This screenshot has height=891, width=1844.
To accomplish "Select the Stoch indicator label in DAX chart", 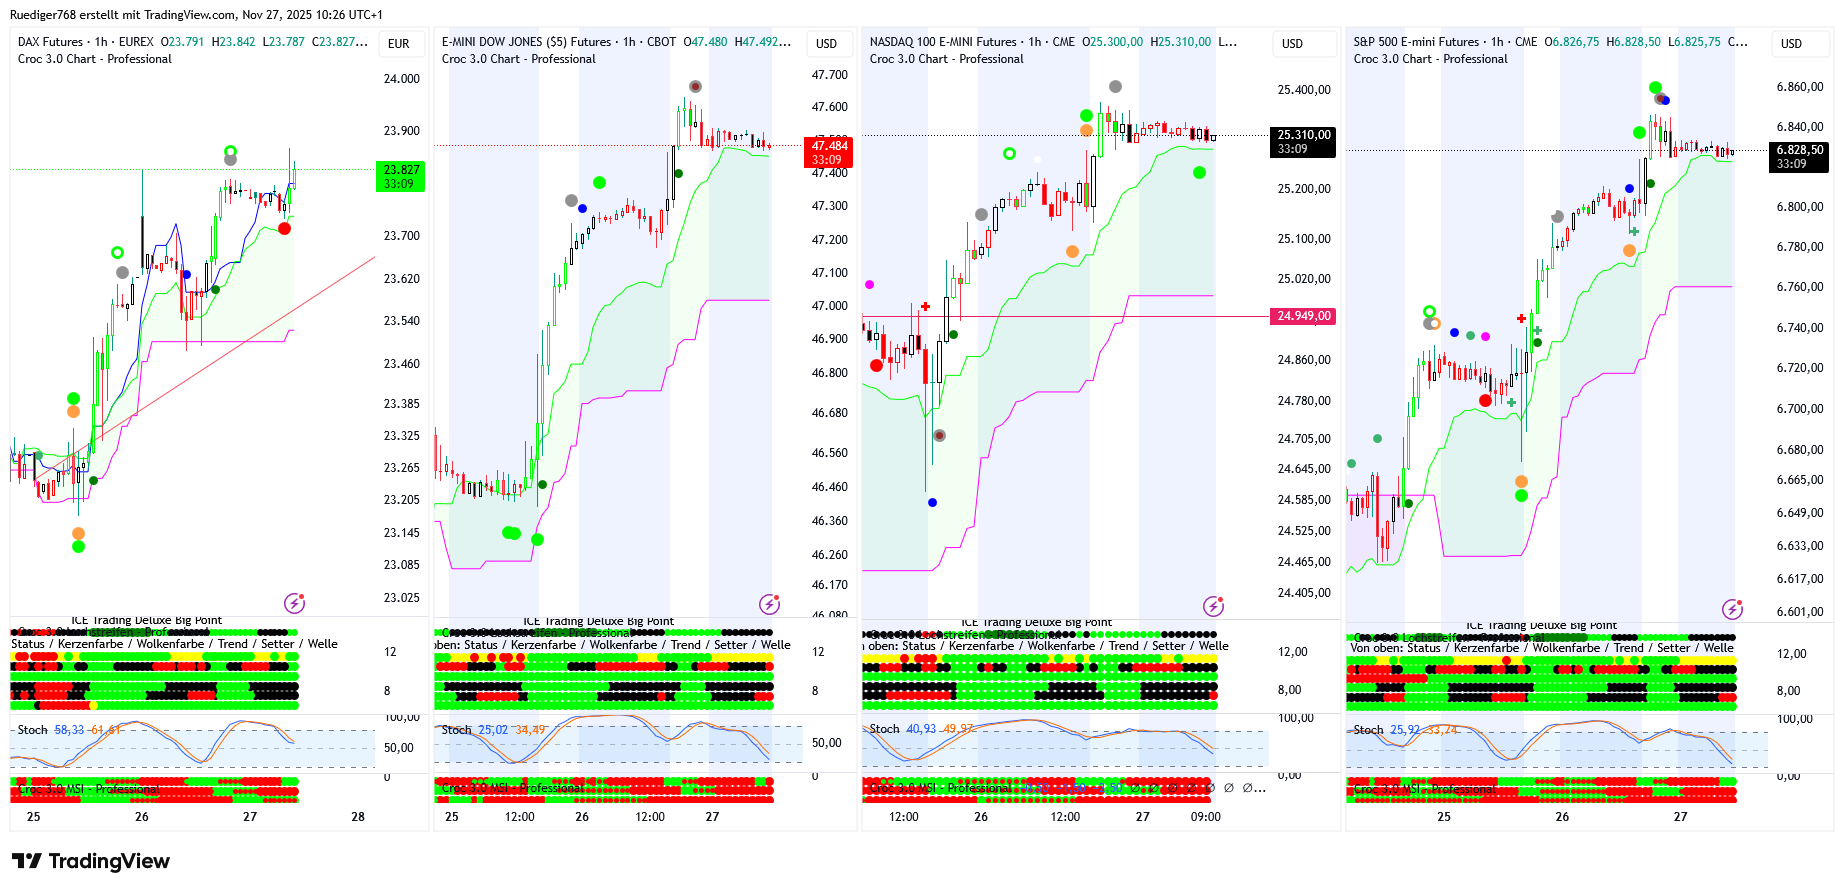I will click(32, 730).
